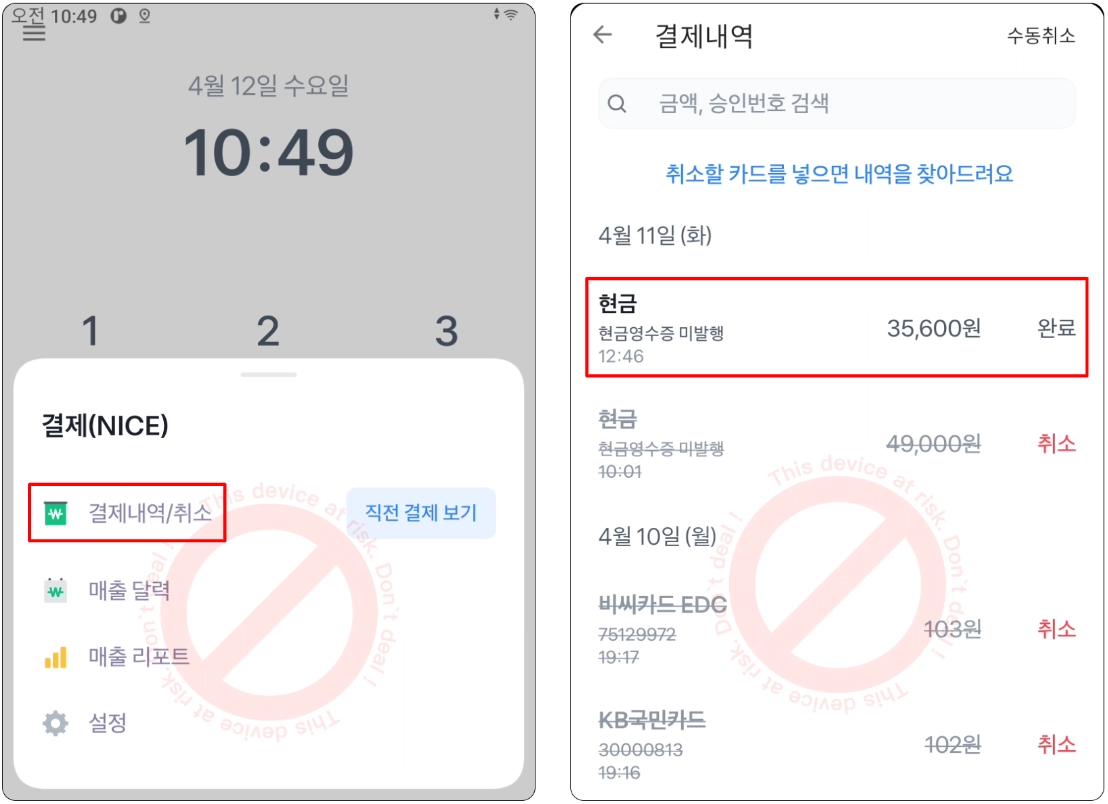Open the 비씨카드 EDC 103원 transaction
1108x804 pixels.
[837, 629]
